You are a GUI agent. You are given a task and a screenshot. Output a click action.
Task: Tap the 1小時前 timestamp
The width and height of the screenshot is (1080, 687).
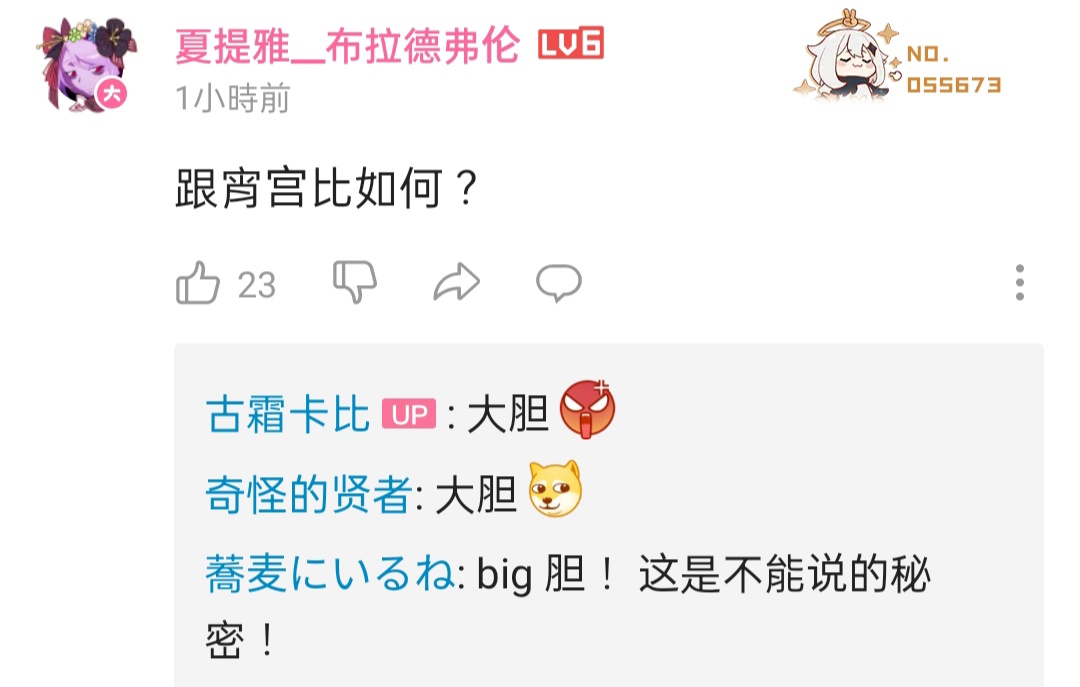233,98
